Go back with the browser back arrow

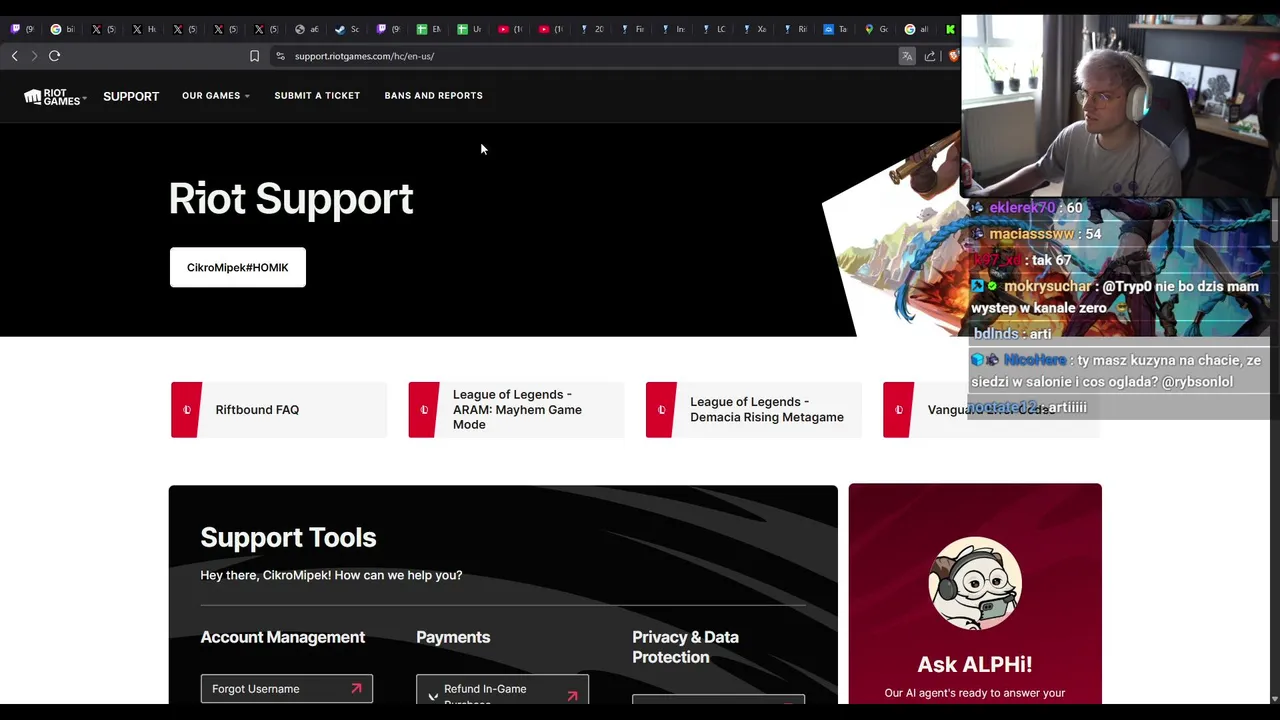coord(14,56)
